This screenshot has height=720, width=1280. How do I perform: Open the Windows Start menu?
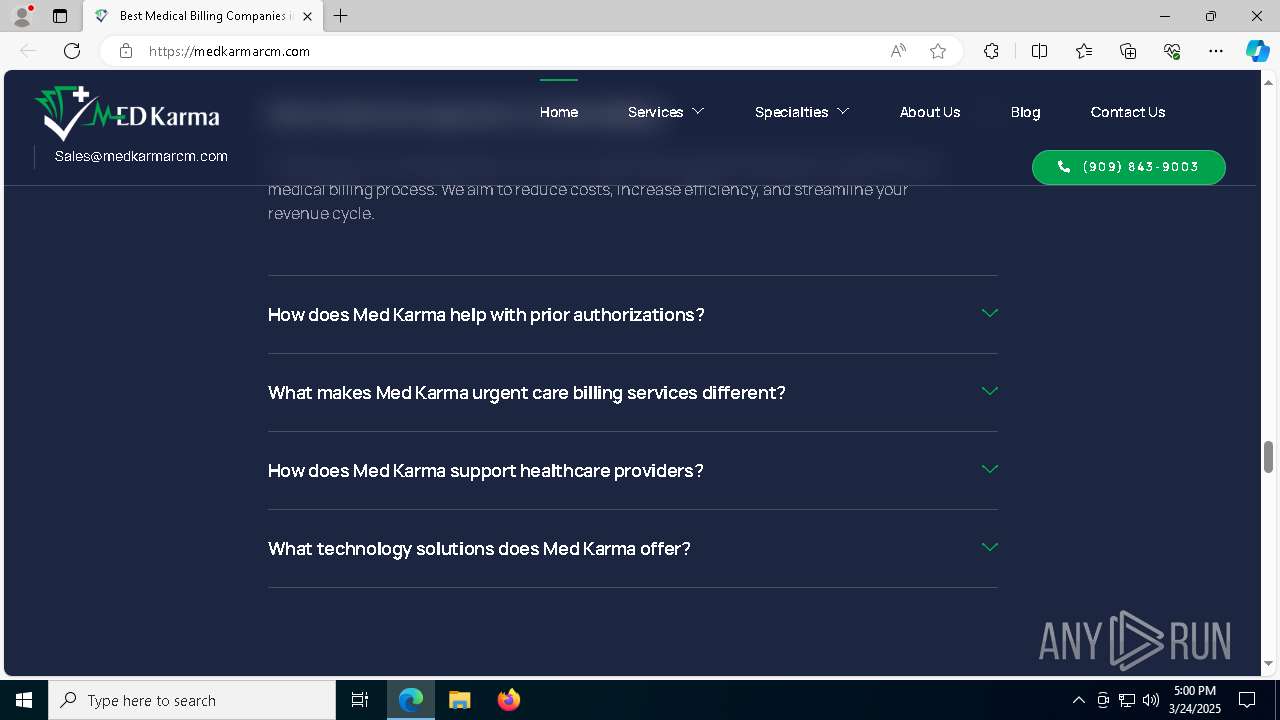pyautogui.click(x=24, y=700)
